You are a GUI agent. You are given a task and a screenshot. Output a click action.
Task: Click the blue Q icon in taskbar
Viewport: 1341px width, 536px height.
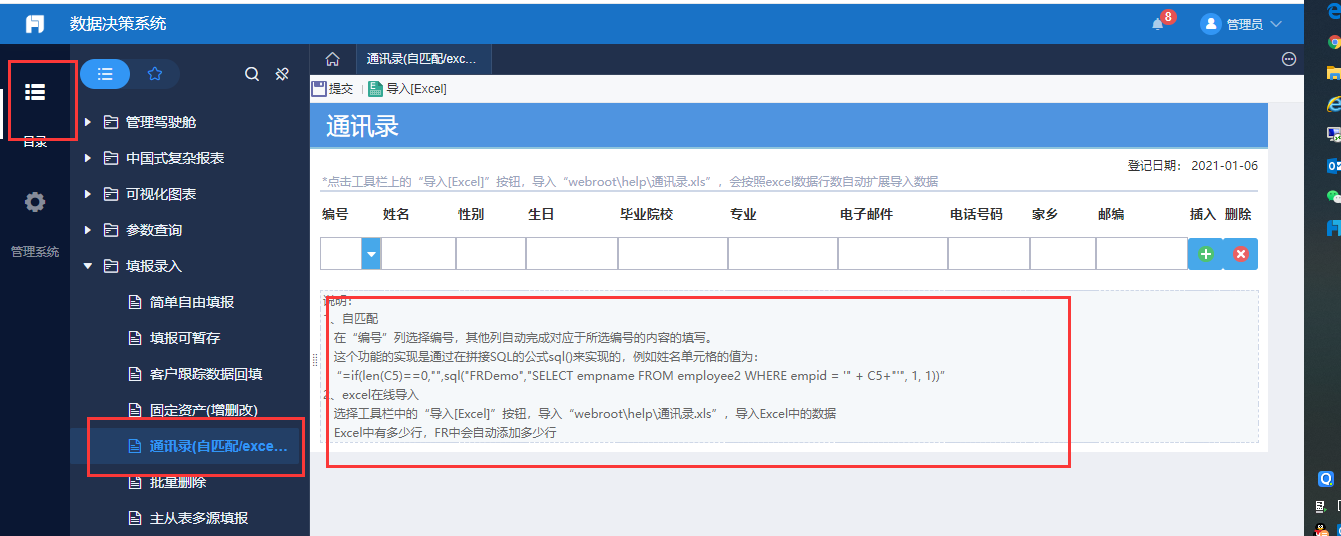[x=1327, y=479]
